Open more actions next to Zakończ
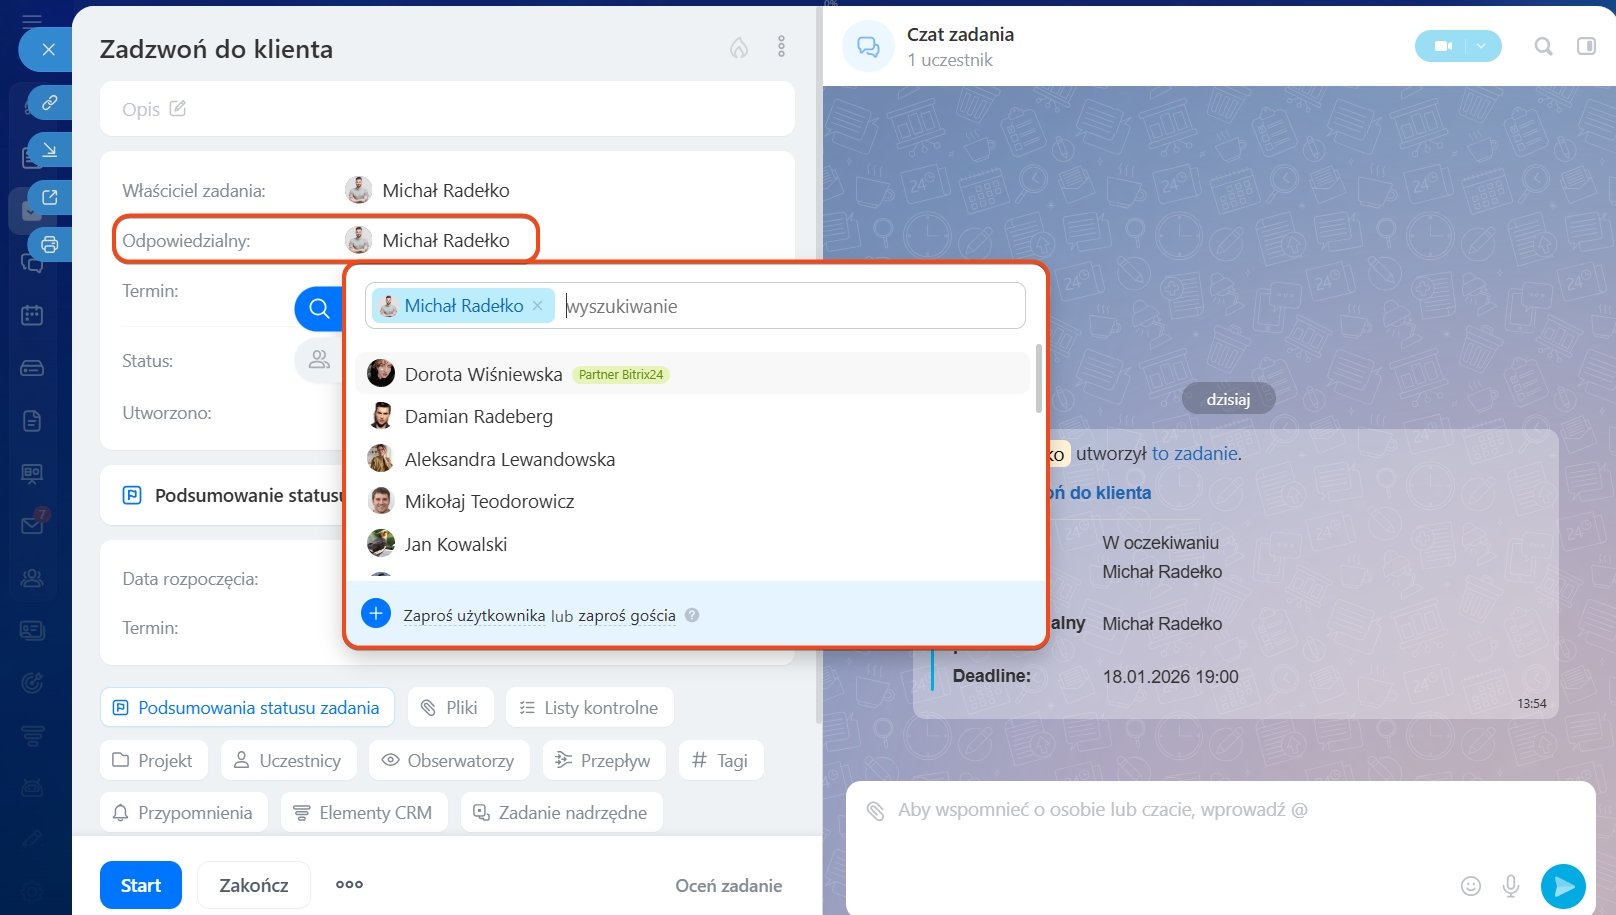This screenshot has width=1616, height=915. click(x=349, y=885)
